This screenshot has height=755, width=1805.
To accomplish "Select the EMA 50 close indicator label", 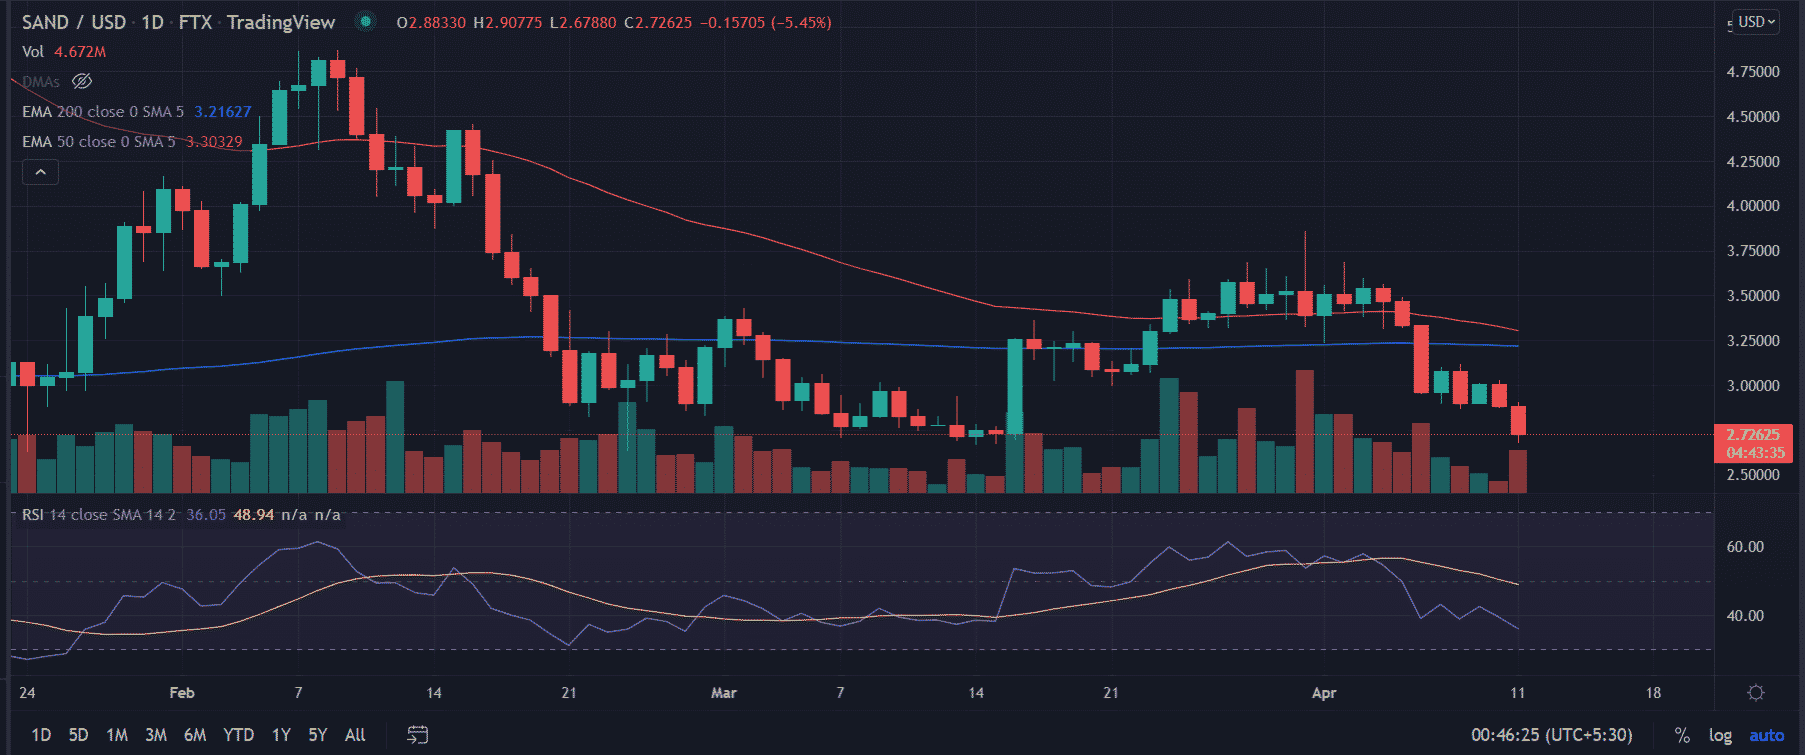I will tap(98, 142).
